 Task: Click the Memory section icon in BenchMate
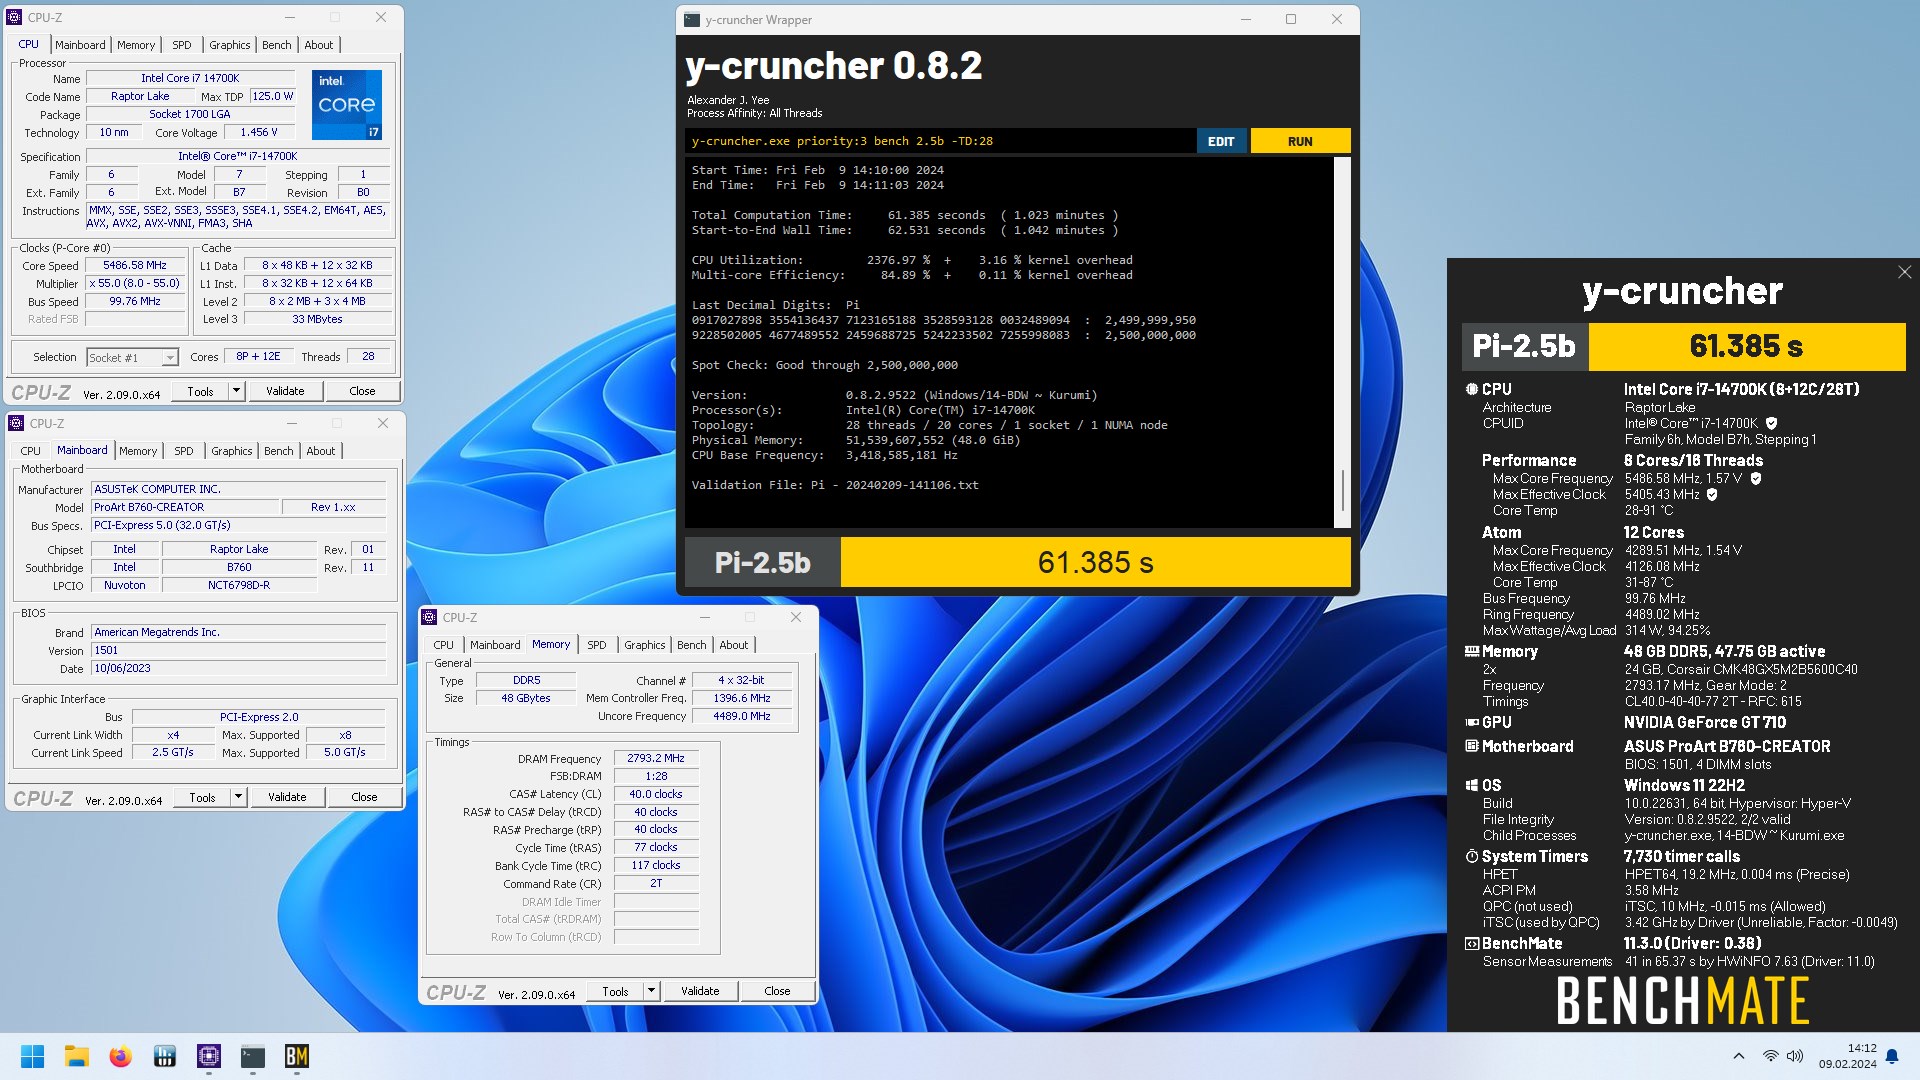tap(1472, 651)
